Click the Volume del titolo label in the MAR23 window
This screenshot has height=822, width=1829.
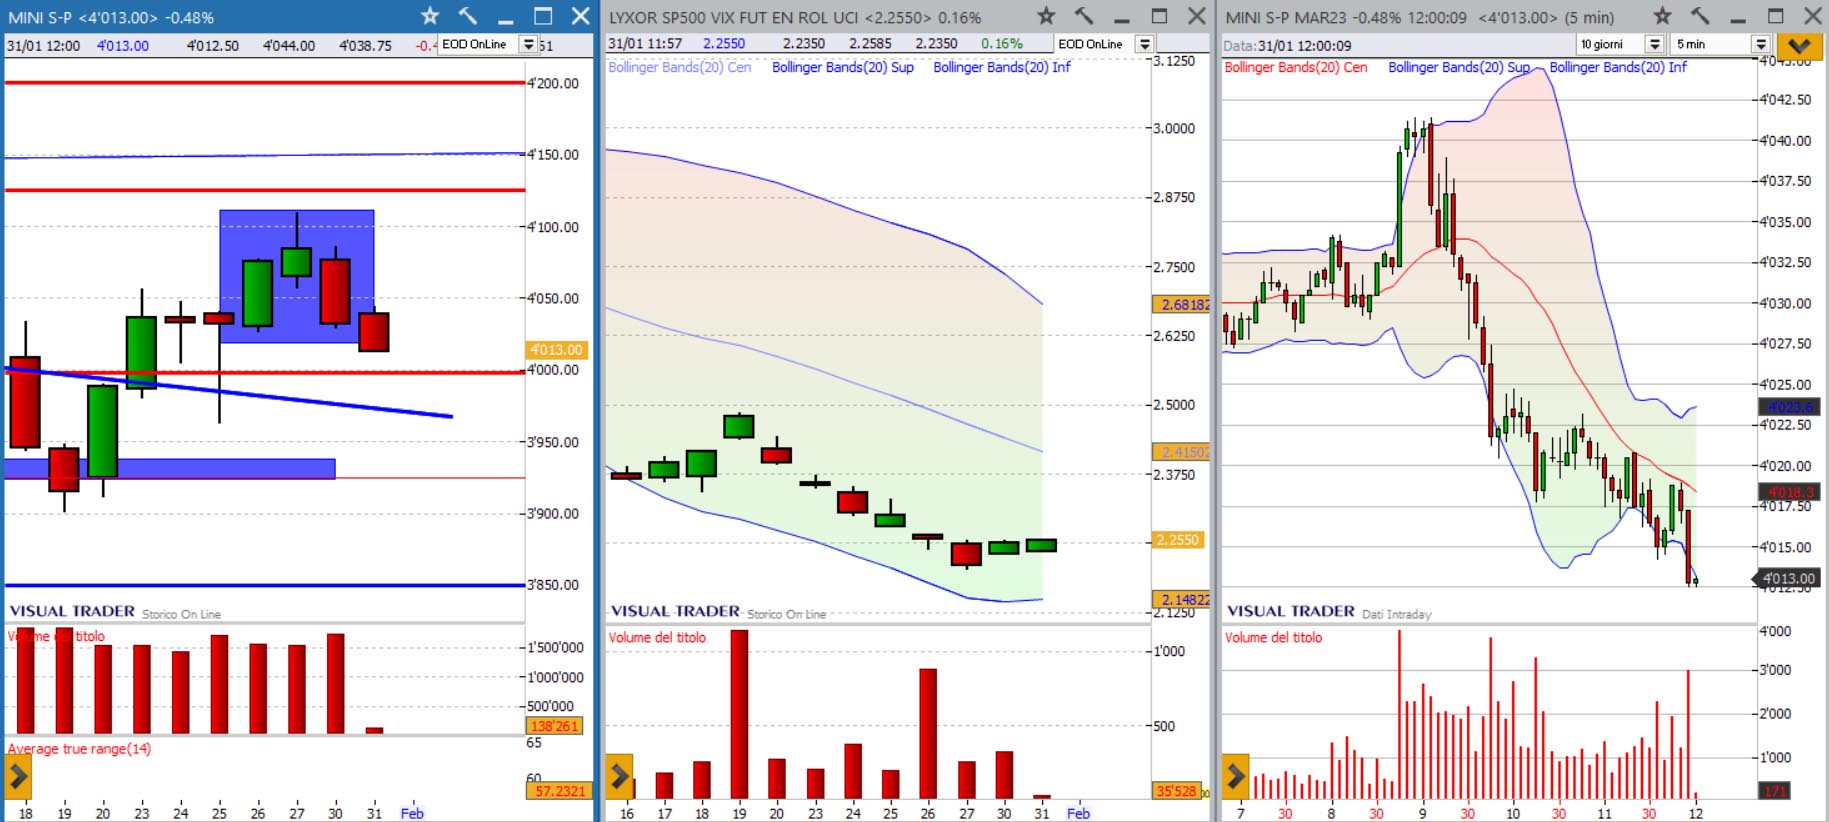click(1273, 637)
